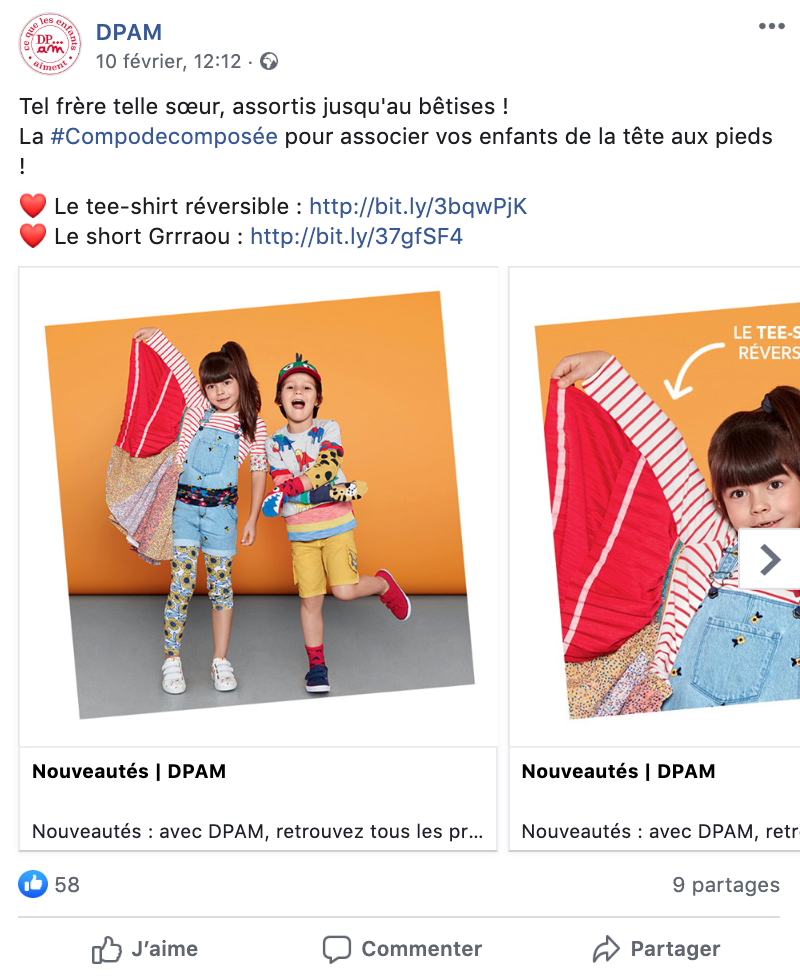Click the DPAM round logo avatar
Image resolution: width=800 pixels, height=980 pixels.
click(50, 44)
